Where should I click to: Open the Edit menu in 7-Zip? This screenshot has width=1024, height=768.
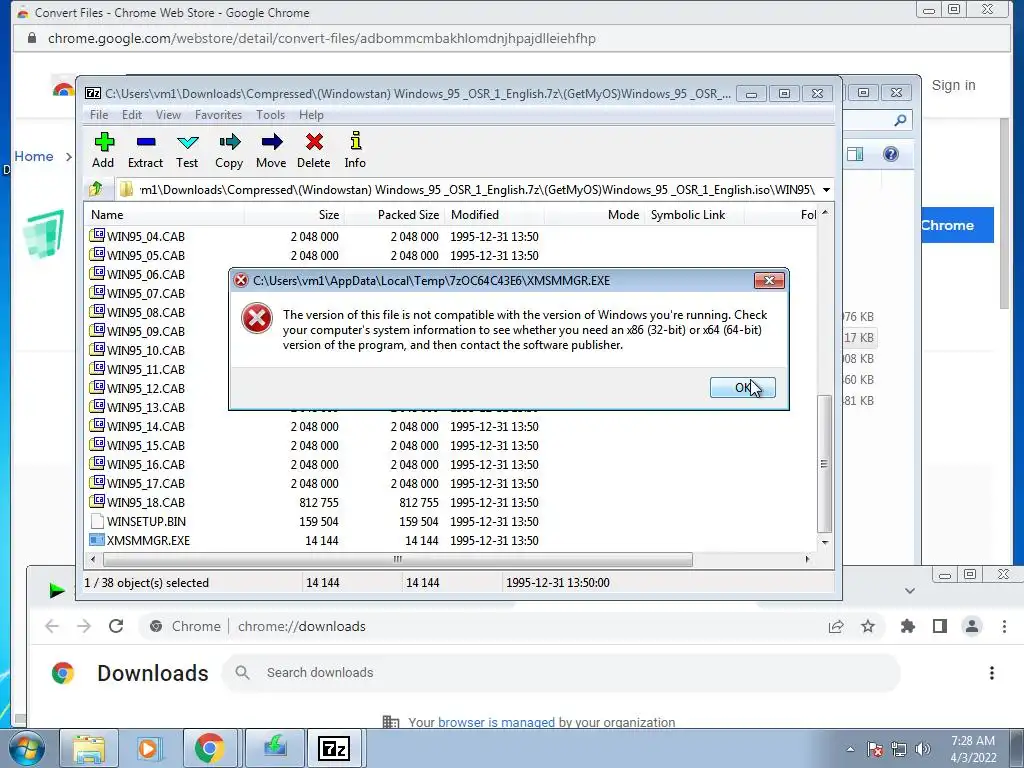click(132, 115)
